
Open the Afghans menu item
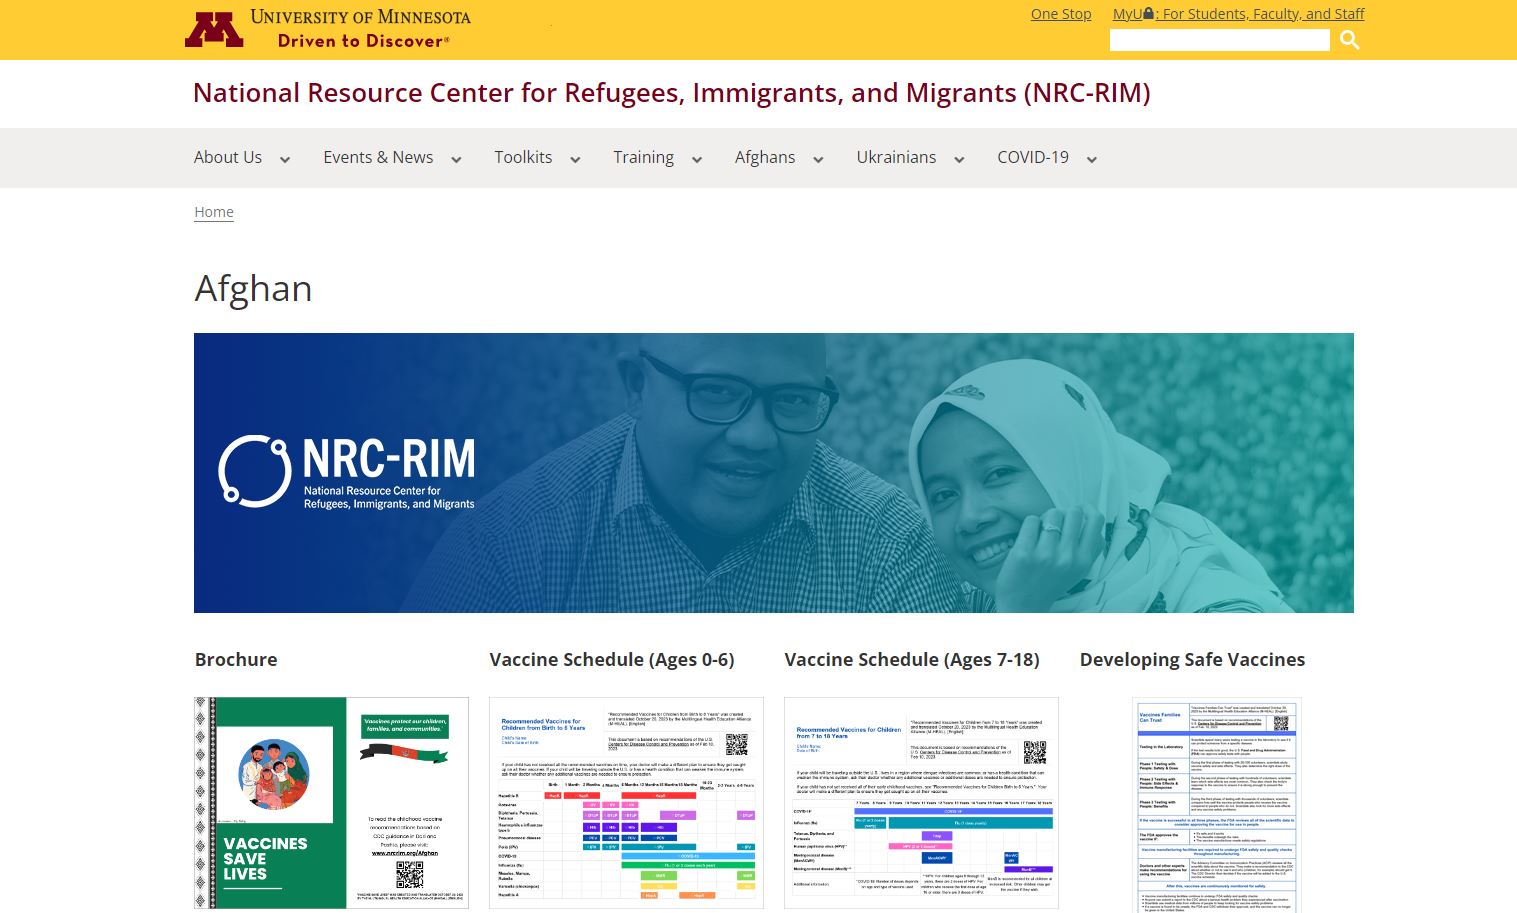coord(764,157)
